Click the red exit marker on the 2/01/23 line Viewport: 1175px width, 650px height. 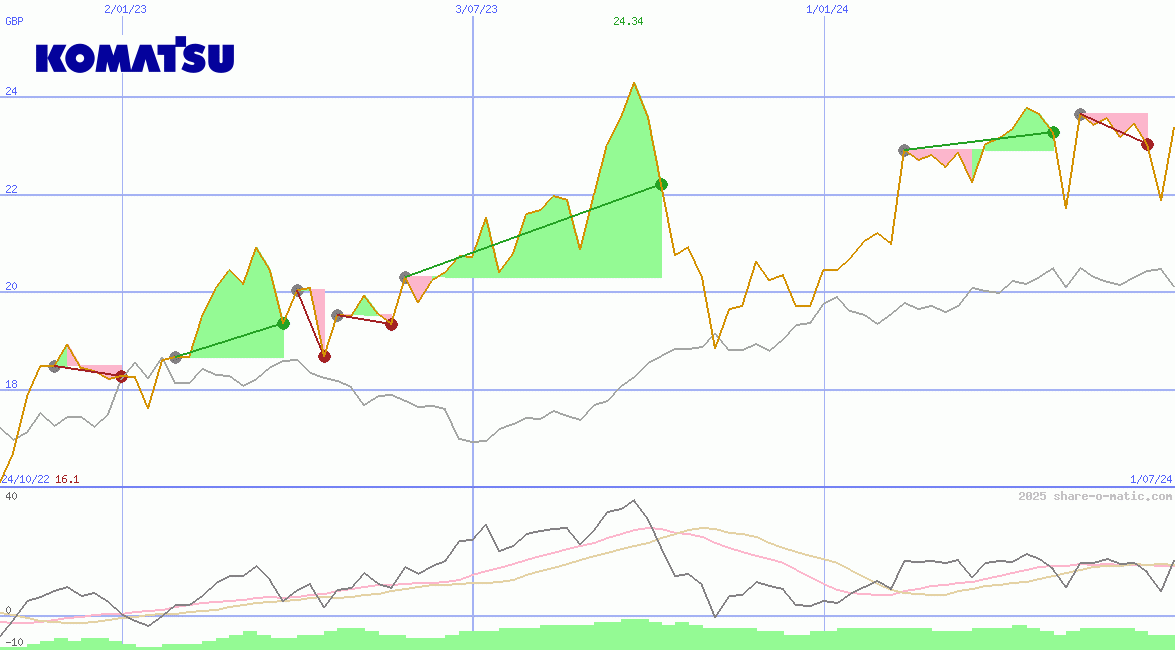click(x=122, y=376)
